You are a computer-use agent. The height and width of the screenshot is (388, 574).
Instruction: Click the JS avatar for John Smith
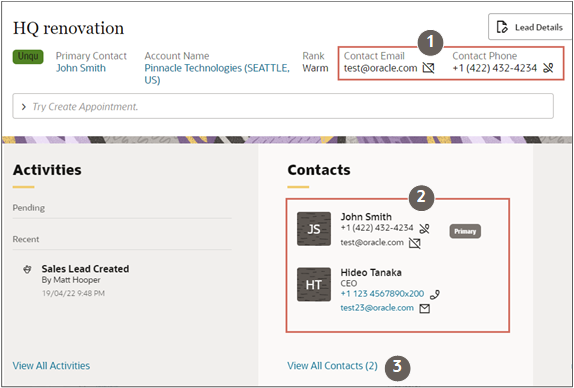click(314, 229)
